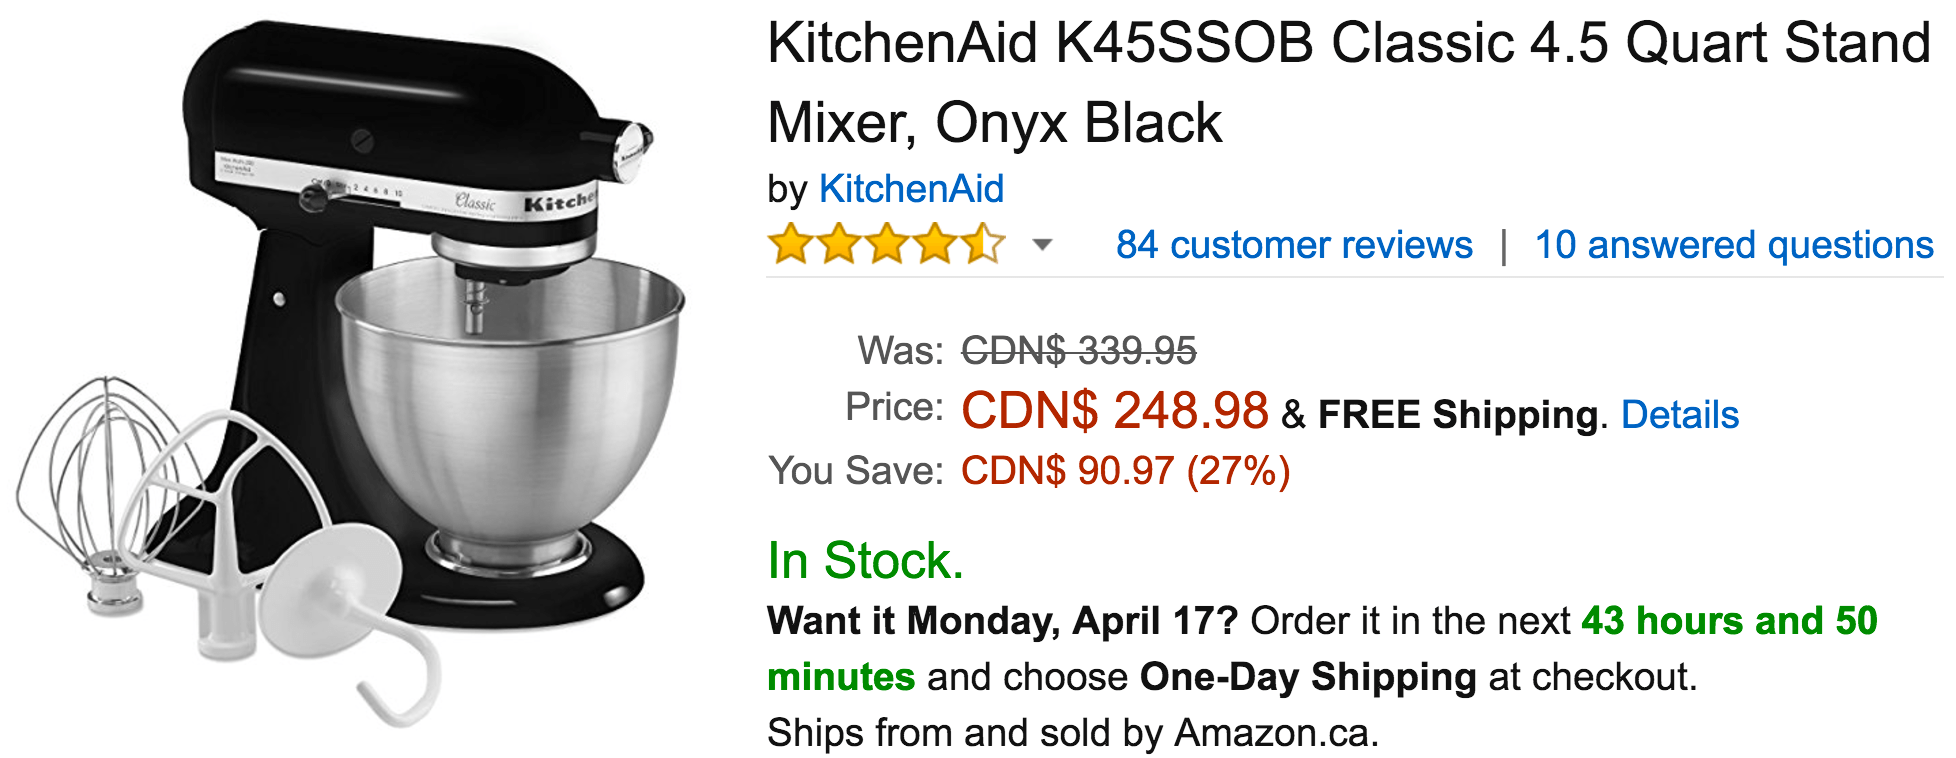Click the In Stock availability text
This screenshot has width=1956, height=758.
click(x=865, y=560)
